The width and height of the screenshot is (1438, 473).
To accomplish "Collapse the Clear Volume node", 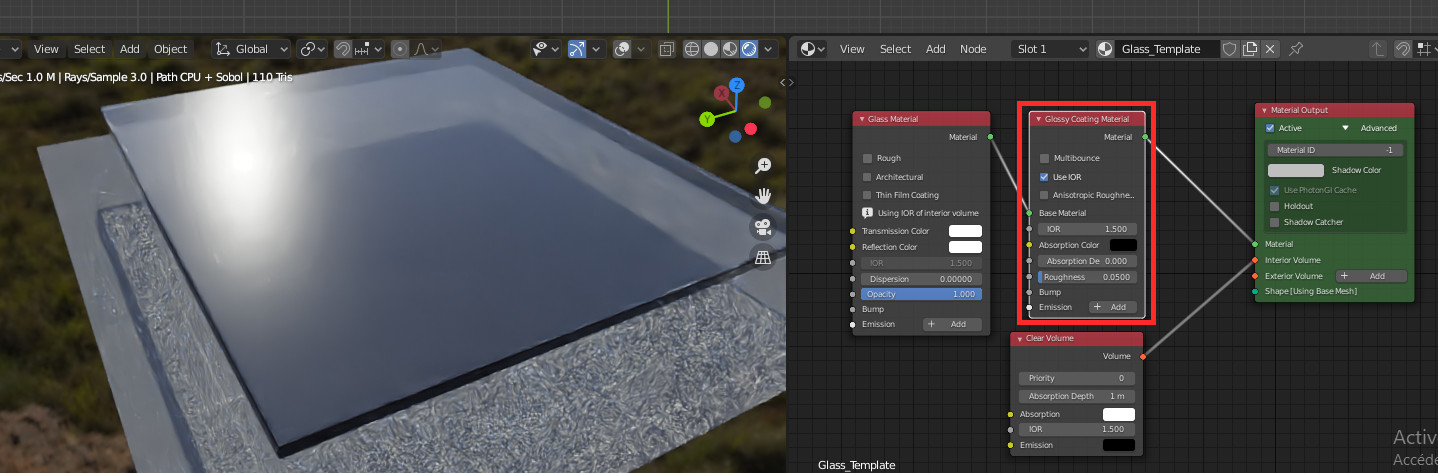I will coord(1020,339).
